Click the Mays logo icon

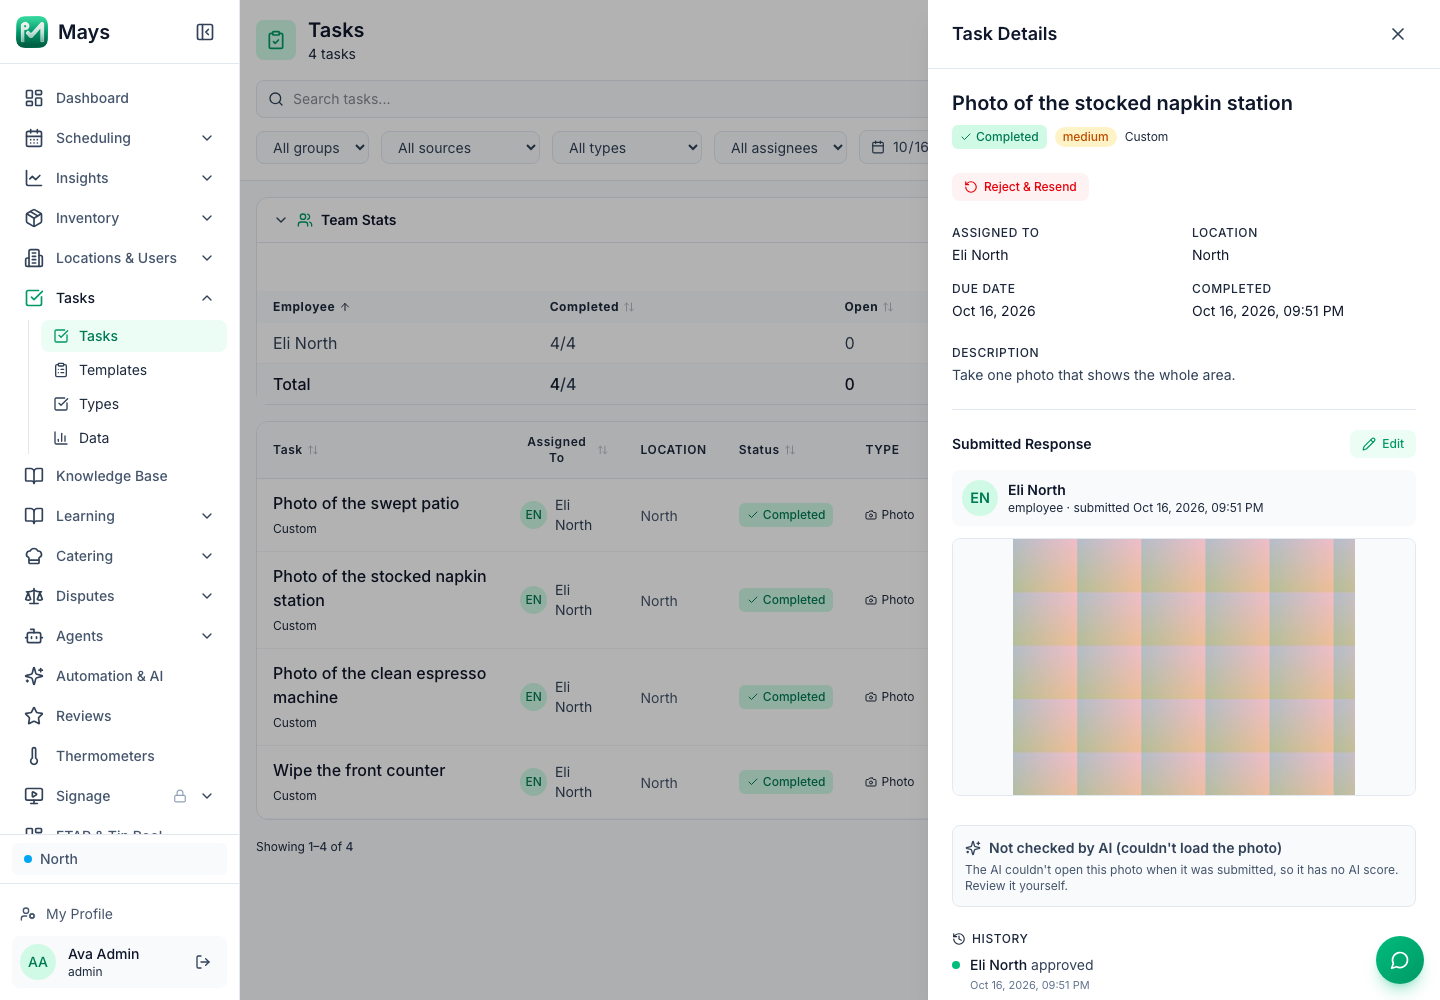tap(32, 32)
